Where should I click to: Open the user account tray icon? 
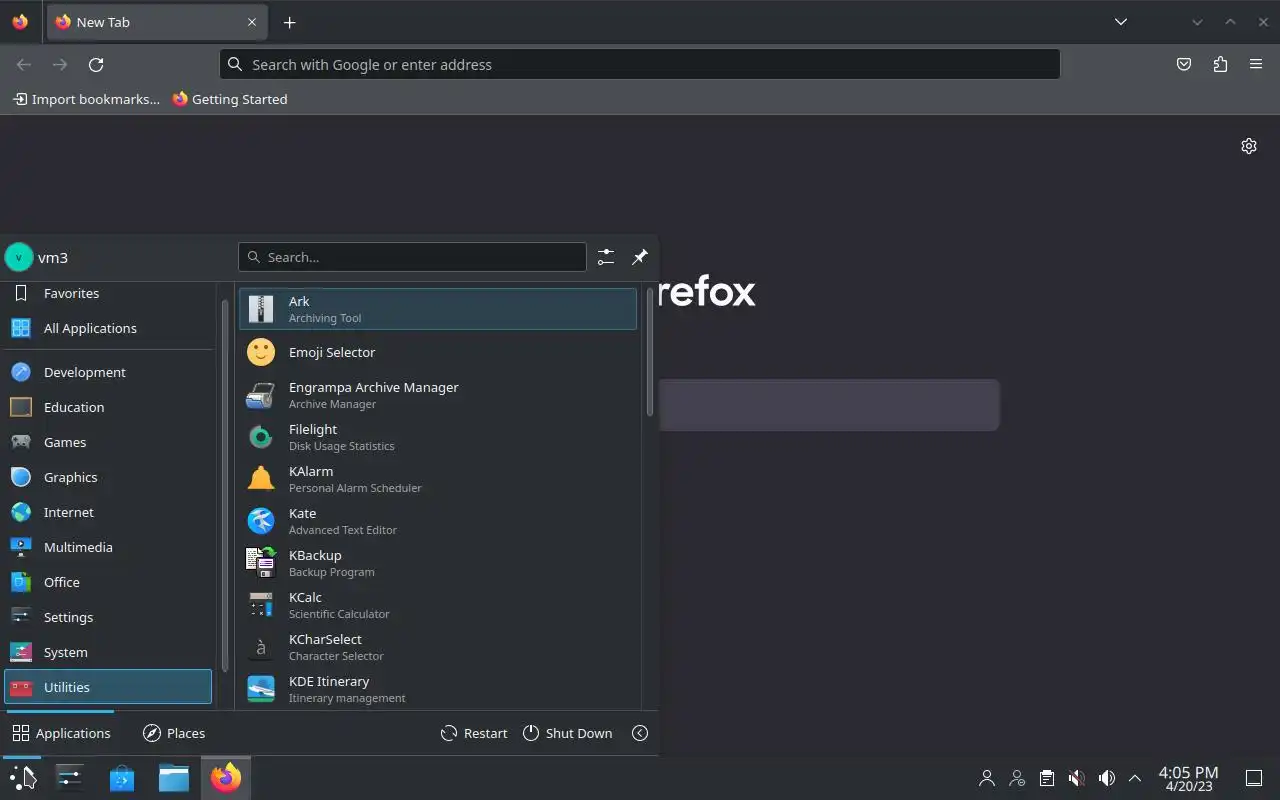coord(987,778)
